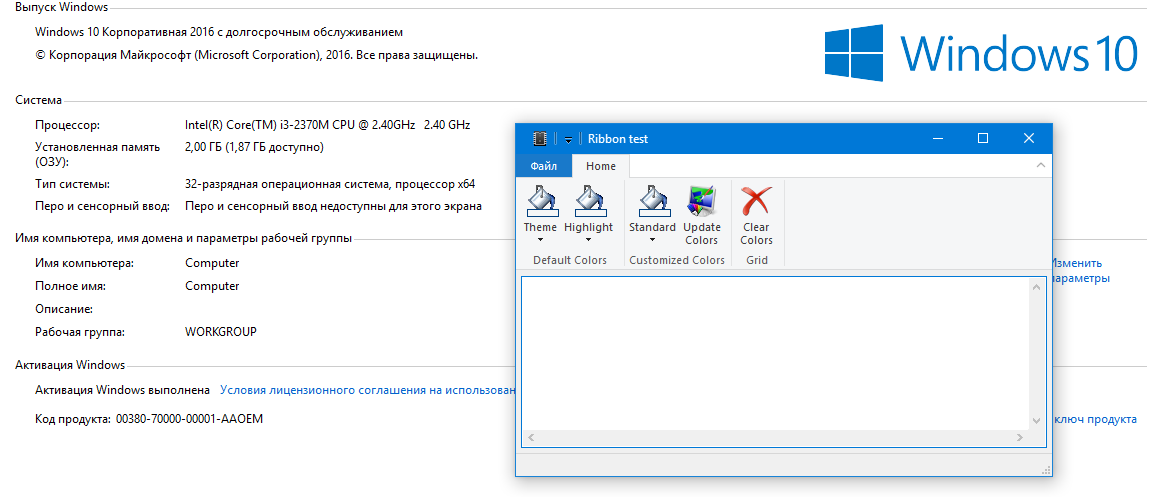Click inside the empty white text area

(775, 353)
